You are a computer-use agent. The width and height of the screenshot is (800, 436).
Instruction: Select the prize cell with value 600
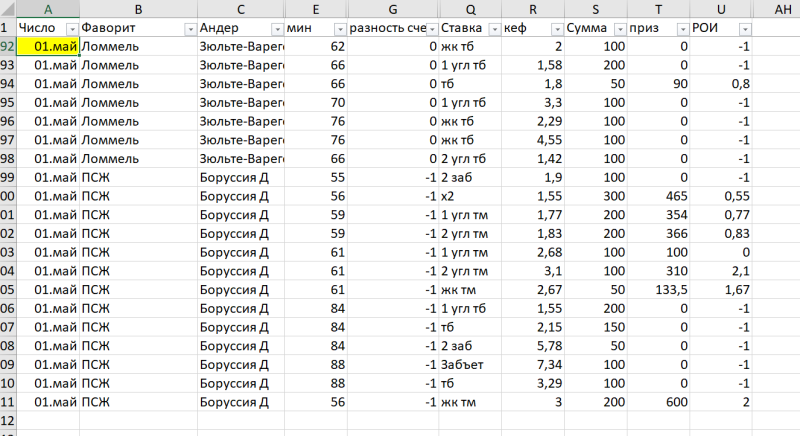coord(658,401)
